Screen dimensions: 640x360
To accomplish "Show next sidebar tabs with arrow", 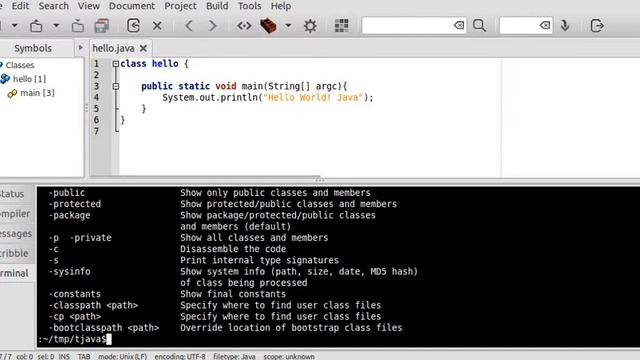I will [80, 48].
